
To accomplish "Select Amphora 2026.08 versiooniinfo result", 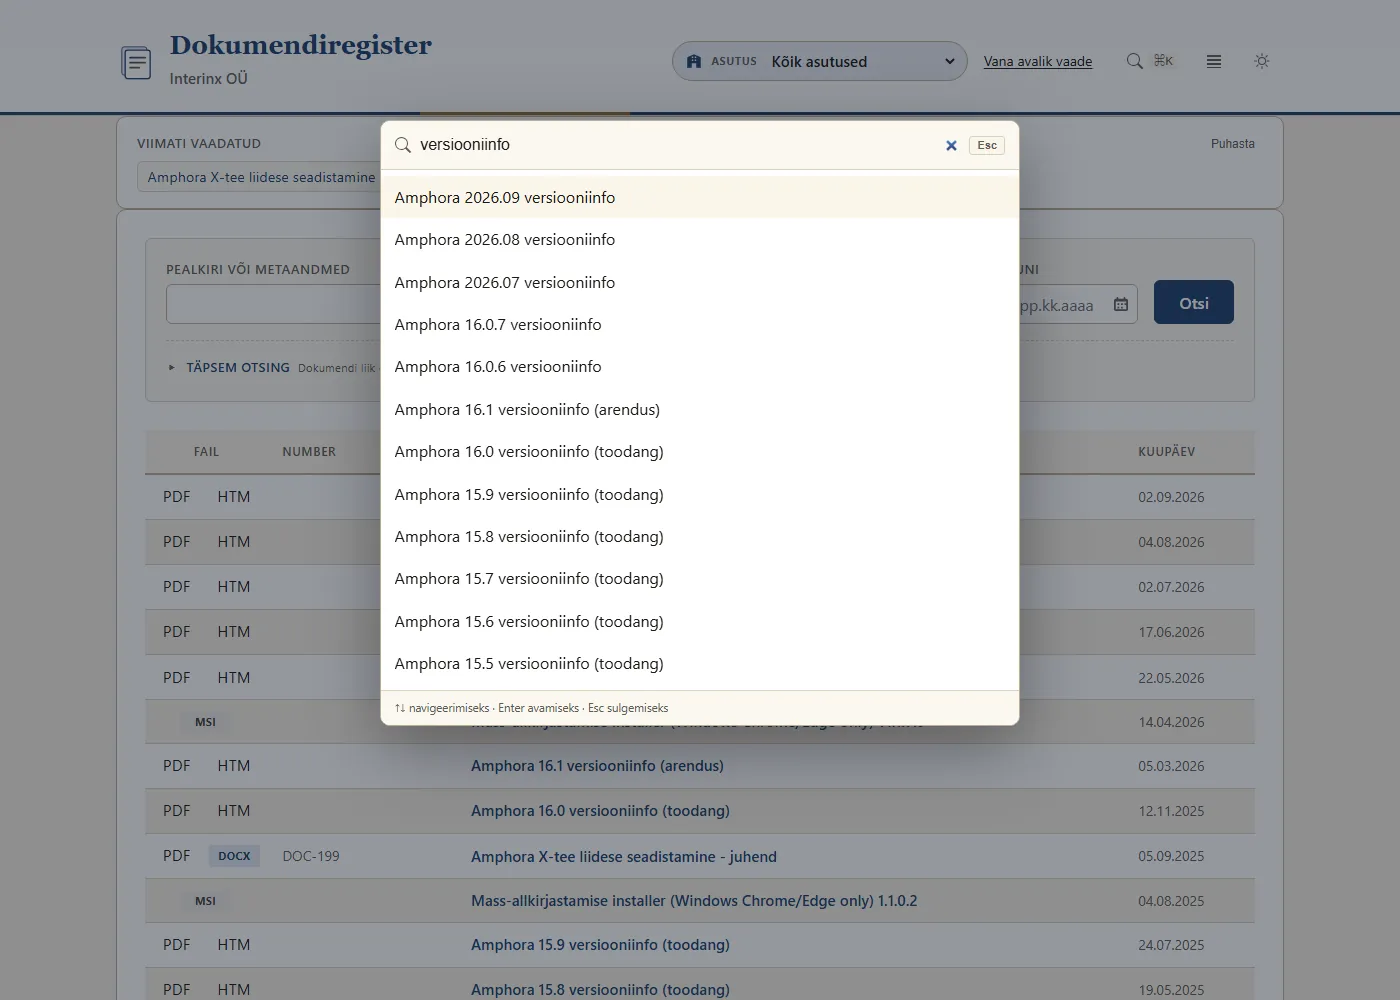I will 700,240.
